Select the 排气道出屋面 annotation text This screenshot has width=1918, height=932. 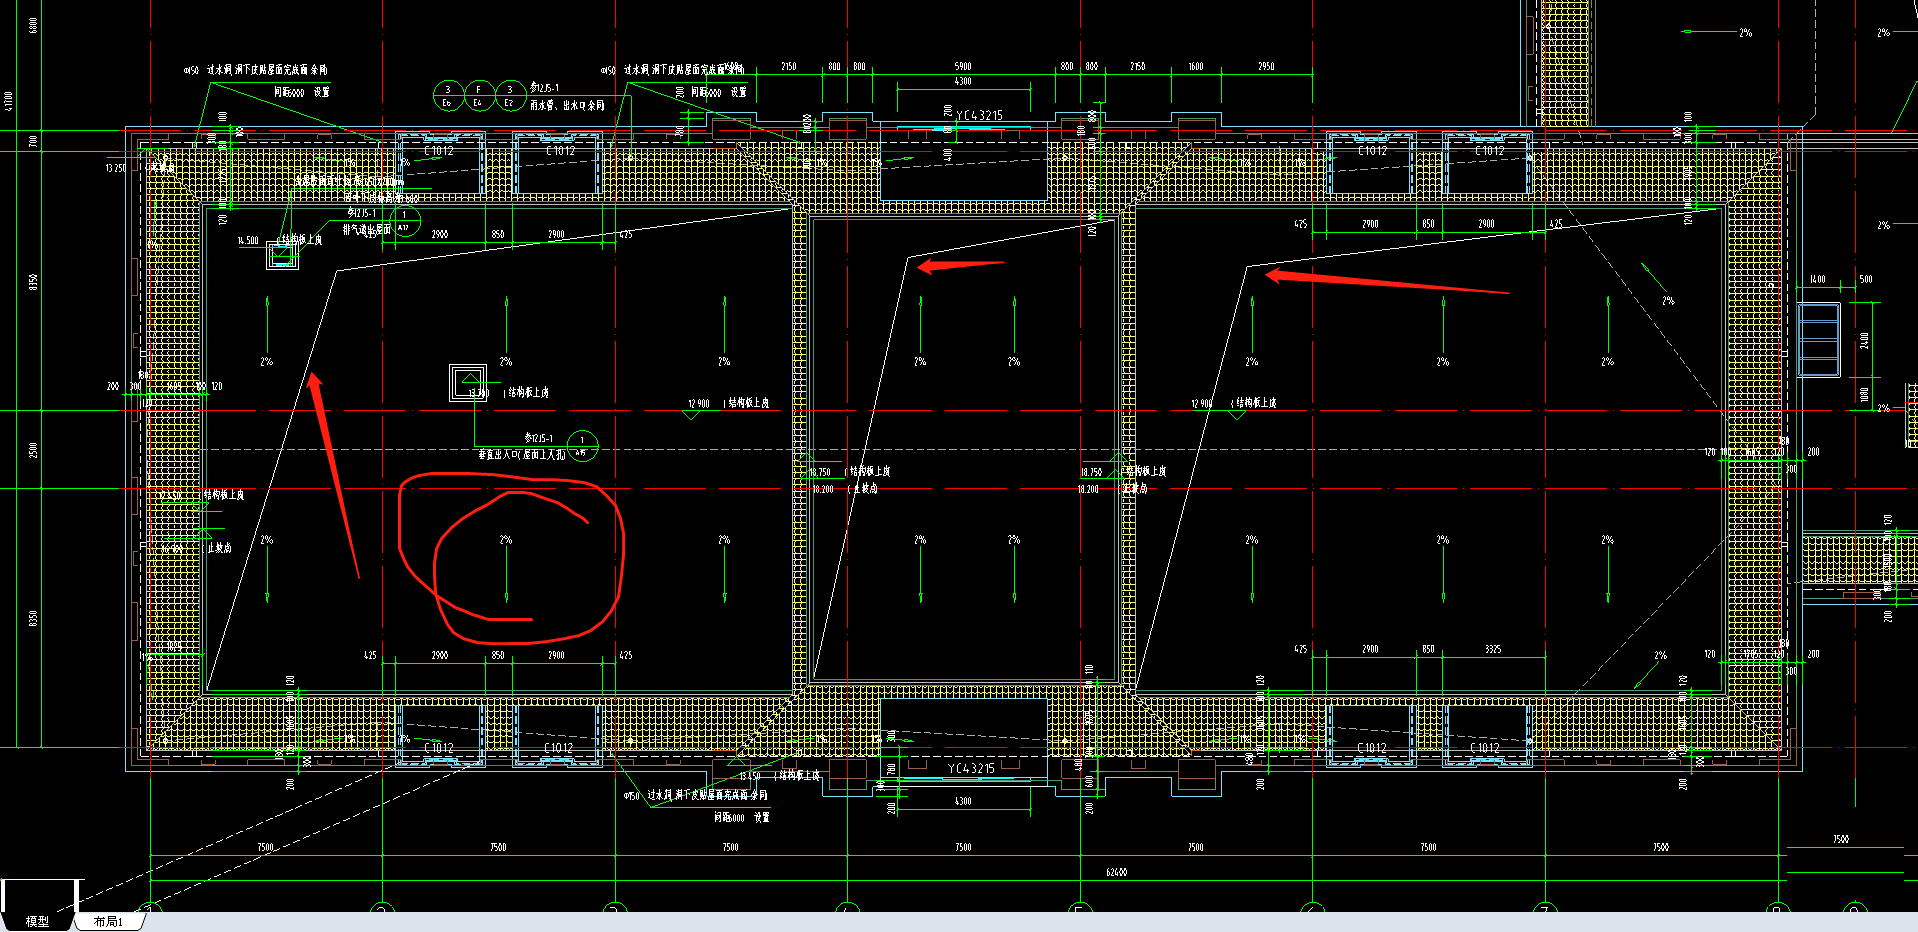(367, 230)
